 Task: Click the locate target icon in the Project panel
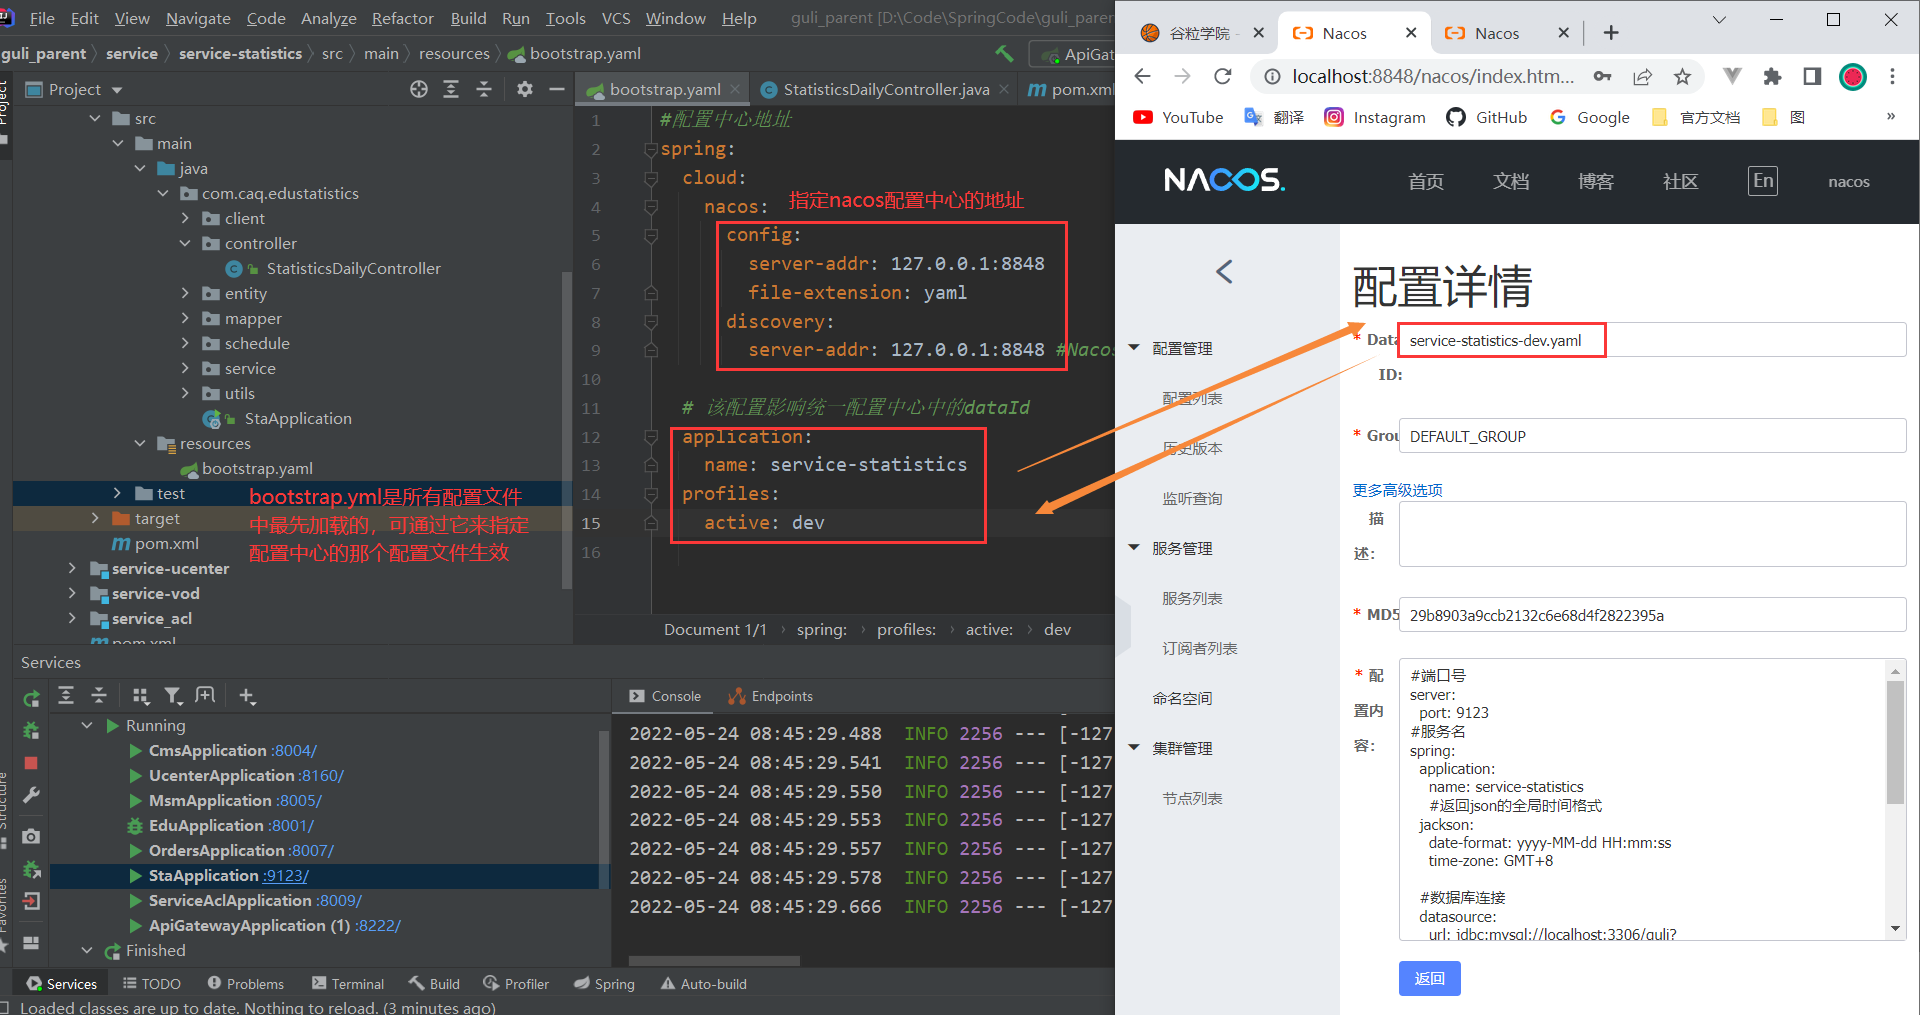pos(419,89)
